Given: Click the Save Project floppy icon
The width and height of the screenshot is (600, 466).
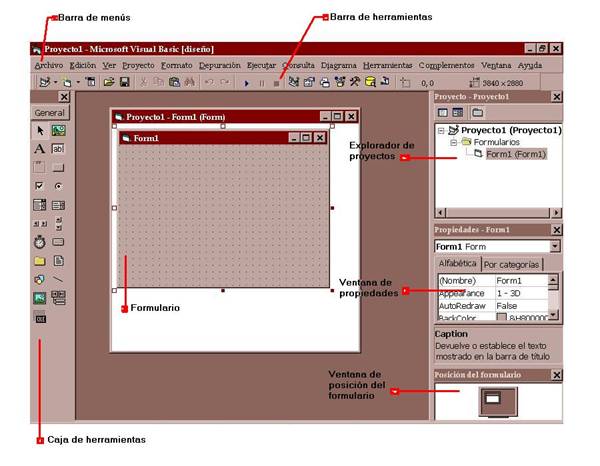Looking at the screenshot, I should pyautogui.click(x=125, y=82).
